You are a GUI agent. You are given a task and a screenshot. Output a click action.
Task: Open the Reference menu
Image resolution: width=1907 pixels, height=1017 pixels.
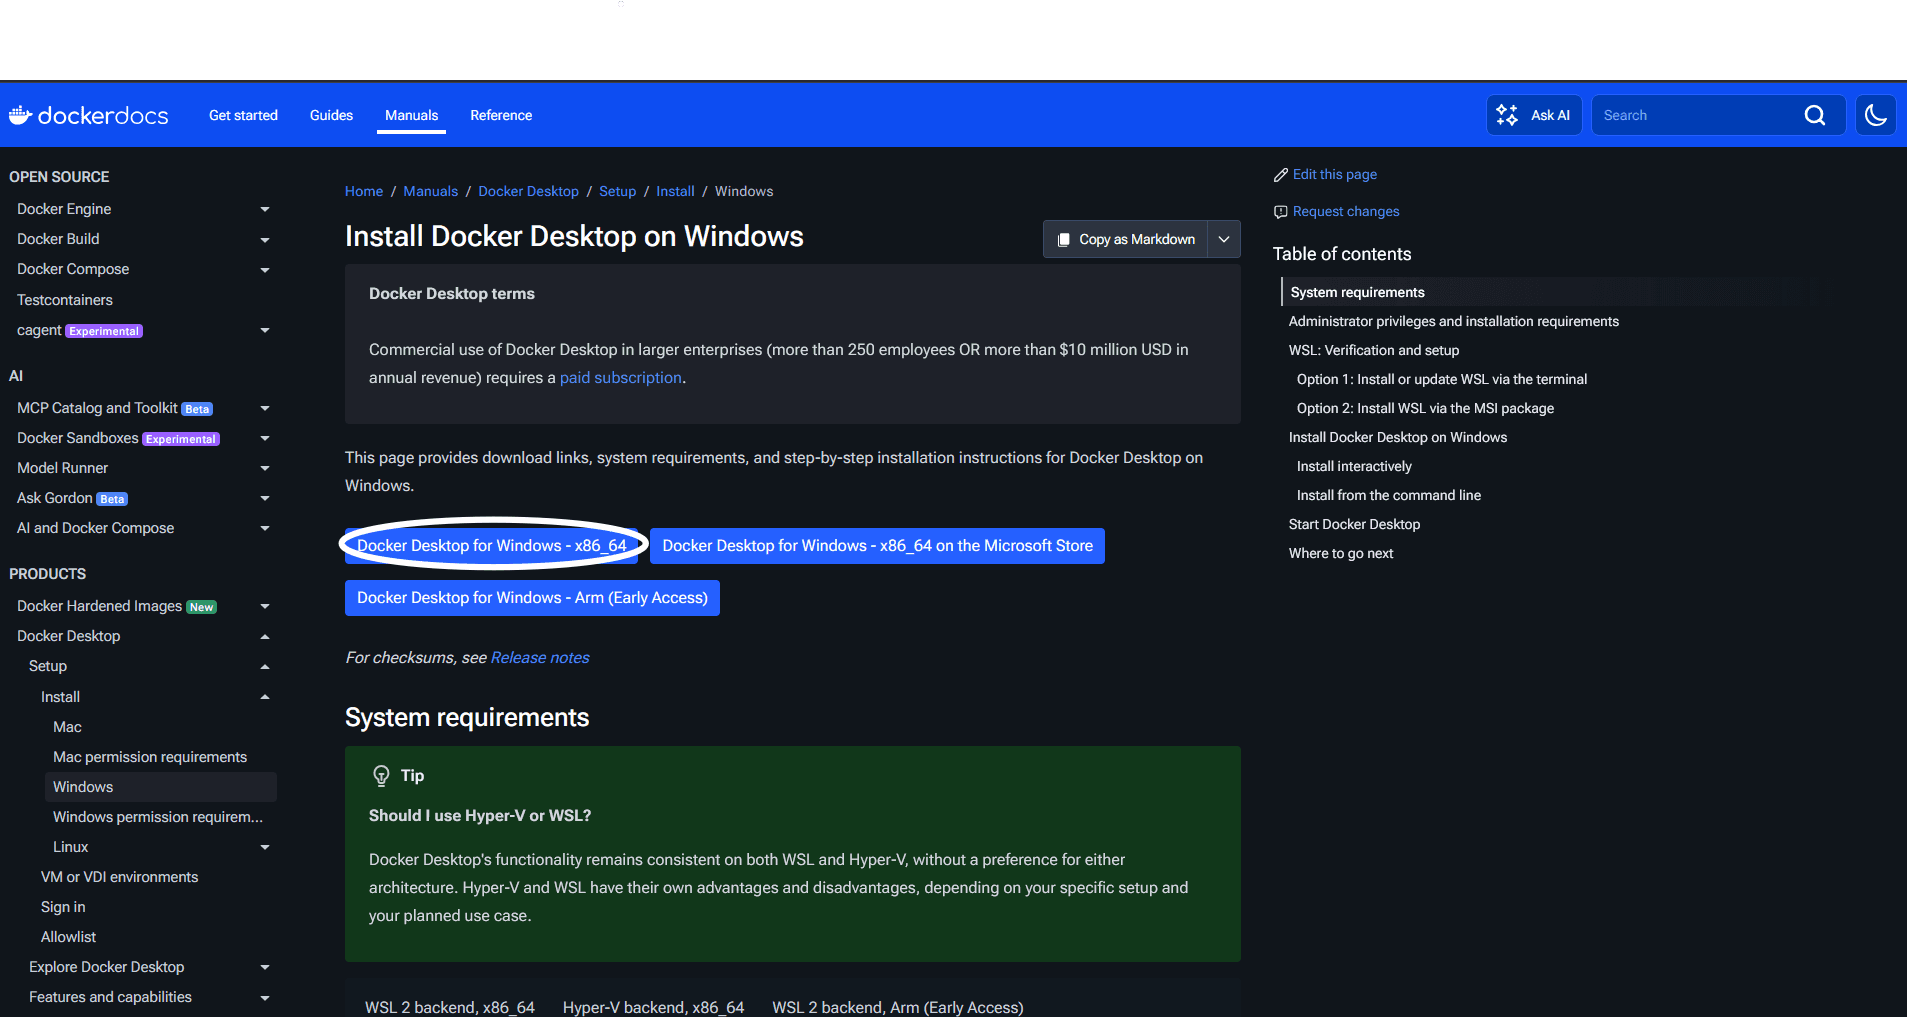click(x=501, y=115)
